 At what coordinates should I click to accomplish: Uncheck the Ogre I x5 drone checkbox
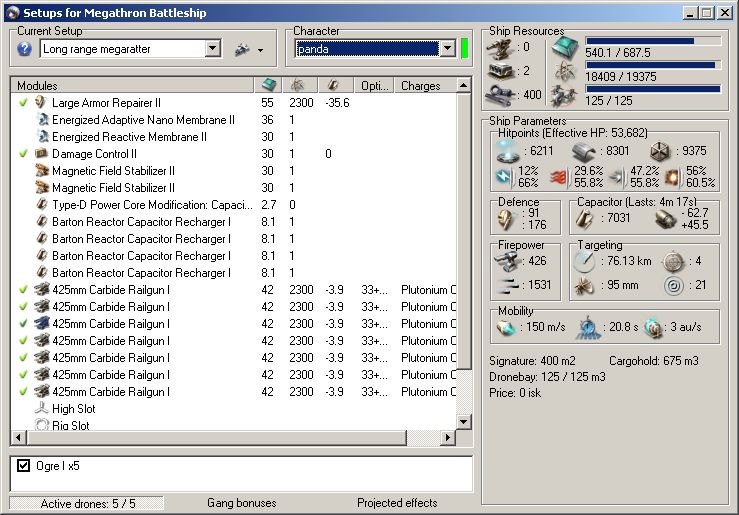[x=25, y=466]
